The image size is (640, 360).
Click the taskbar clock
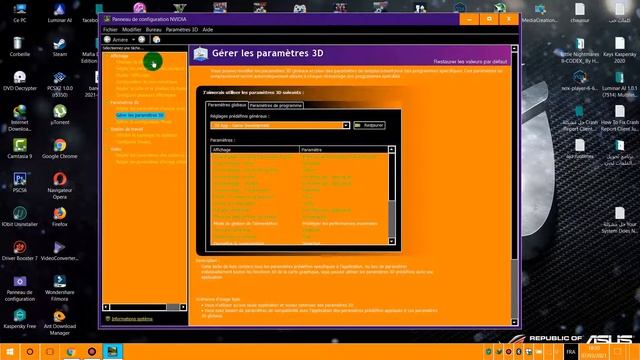click(594, 352)
